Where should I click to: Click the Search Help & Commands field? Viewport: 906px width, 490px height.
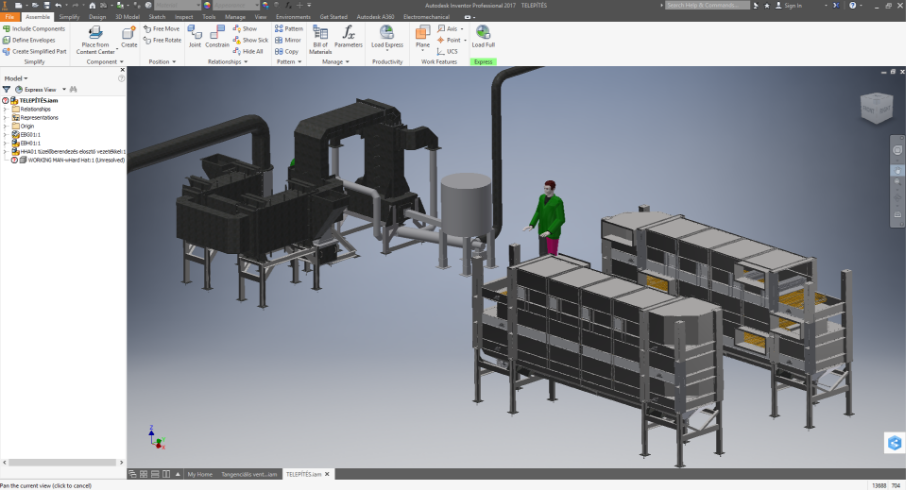[708, 5]
